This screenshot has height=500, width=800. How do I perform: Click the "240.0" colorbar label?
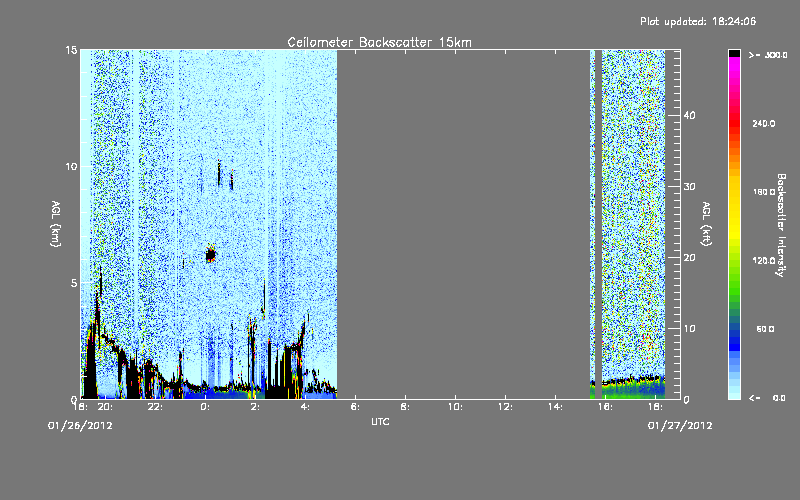(764, 123)
